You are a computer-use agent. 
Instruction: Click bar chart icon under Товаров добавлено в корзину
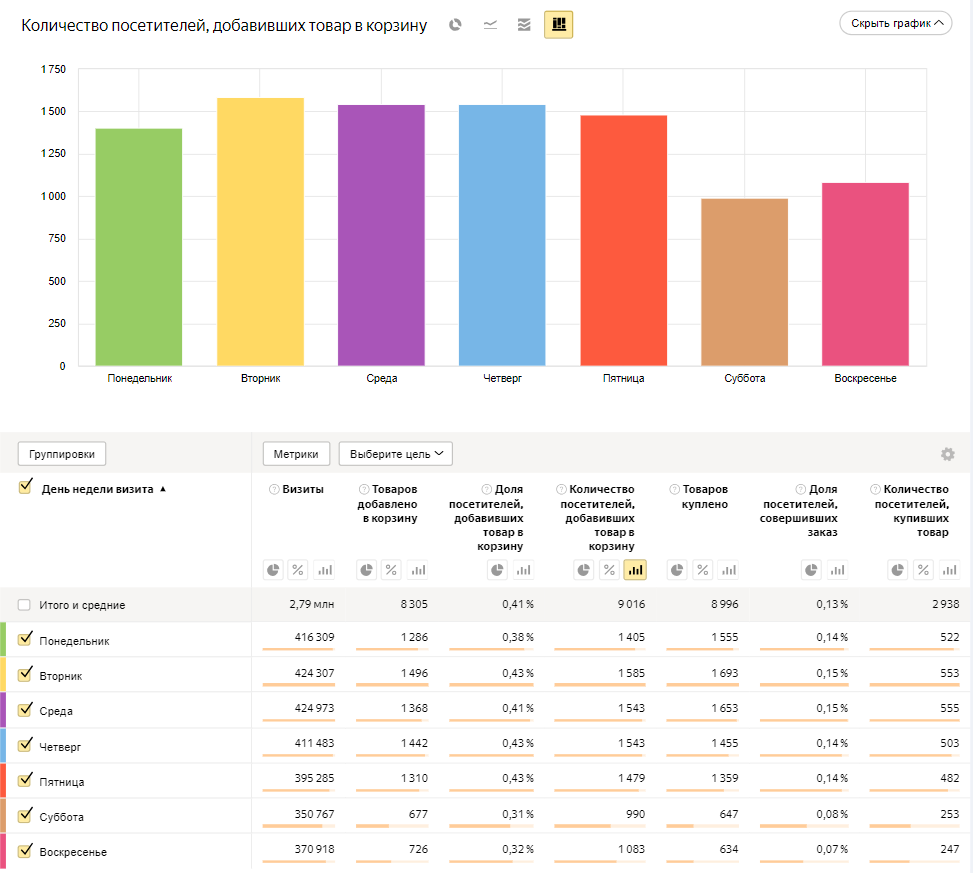pos(418,570)
